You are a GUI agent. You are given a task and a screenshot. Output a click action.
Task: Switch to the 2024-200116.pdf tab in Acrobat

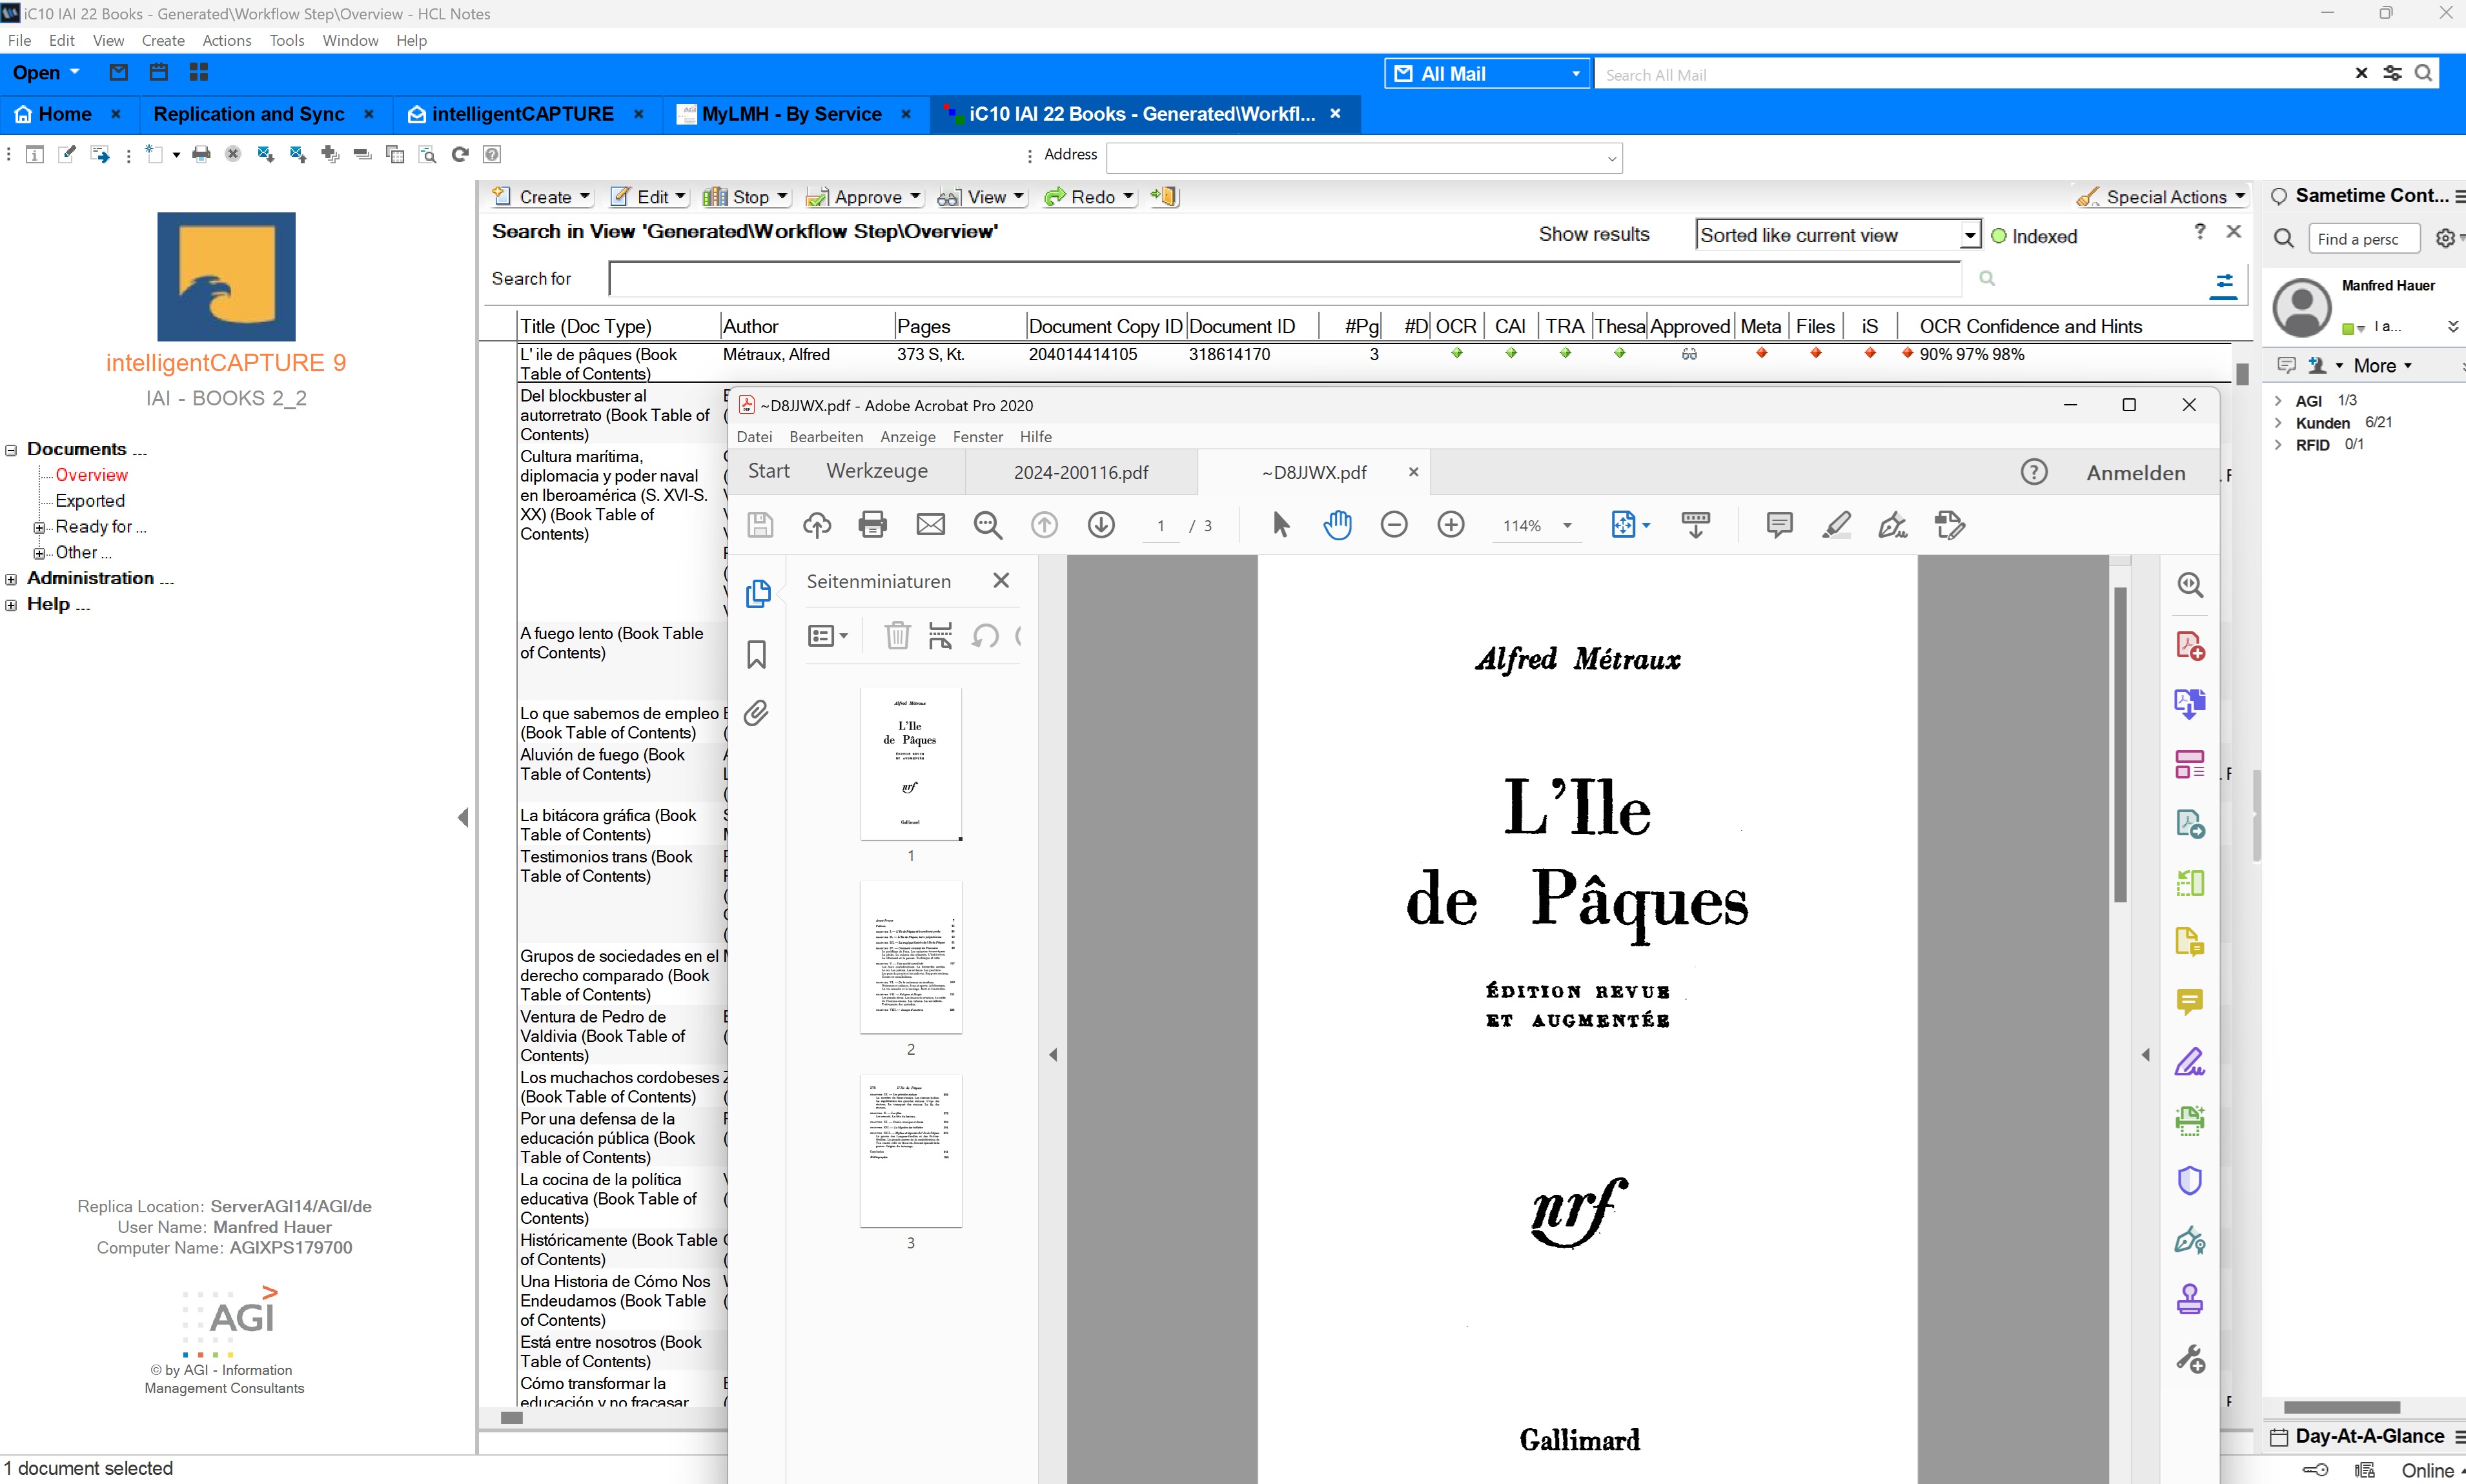pyautogui.click(x=1081, y=472)
